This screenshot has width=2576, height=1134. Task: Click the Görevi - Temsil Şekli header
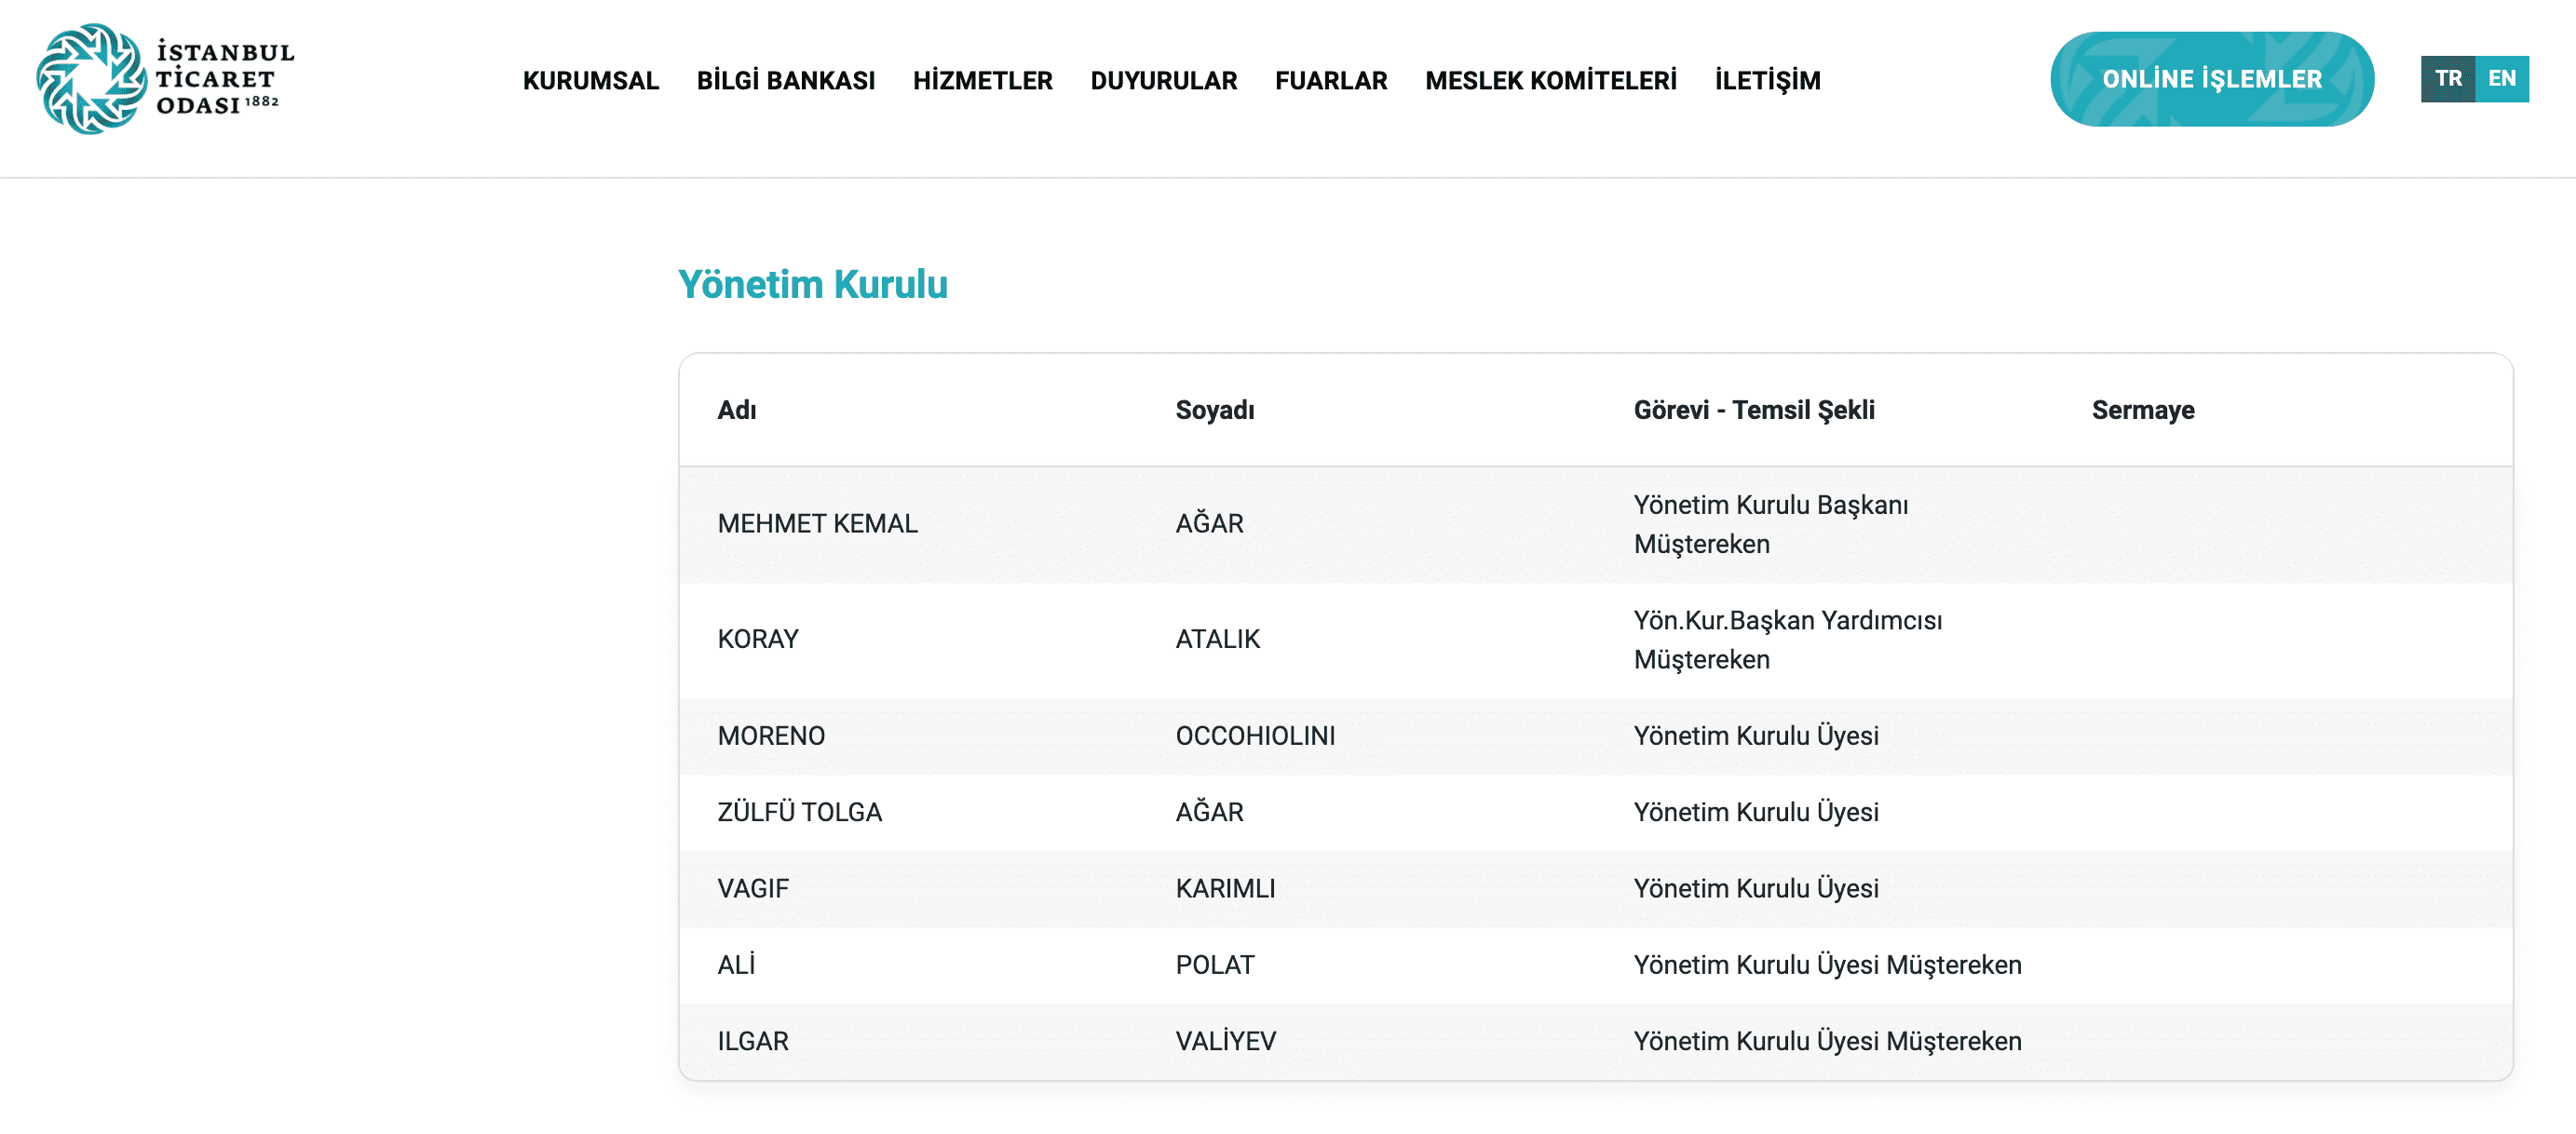tap(1754, 410)
